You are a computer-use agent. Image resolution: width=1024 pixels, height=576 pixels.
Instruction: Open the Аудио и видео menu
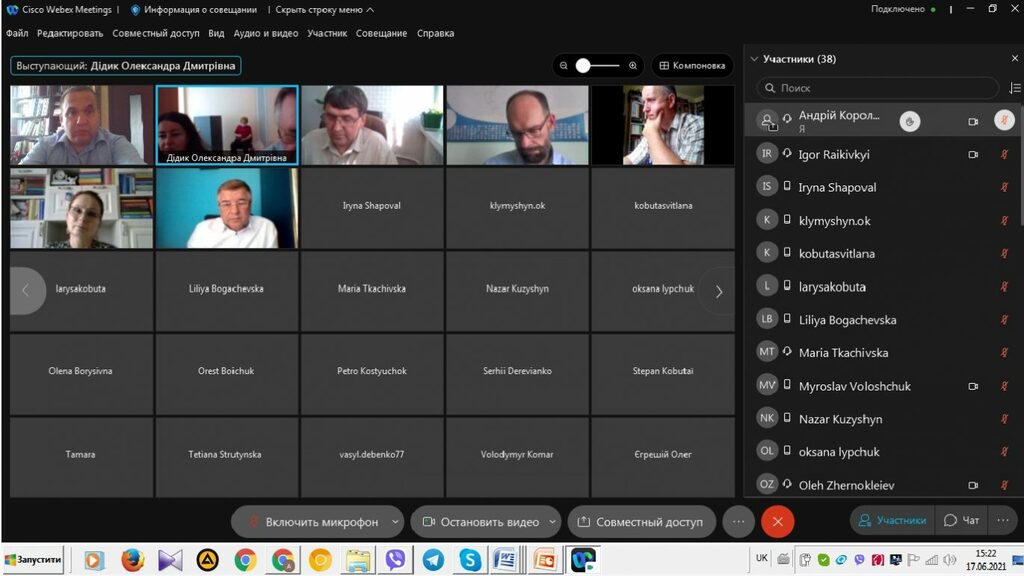(x=266, y=33)
